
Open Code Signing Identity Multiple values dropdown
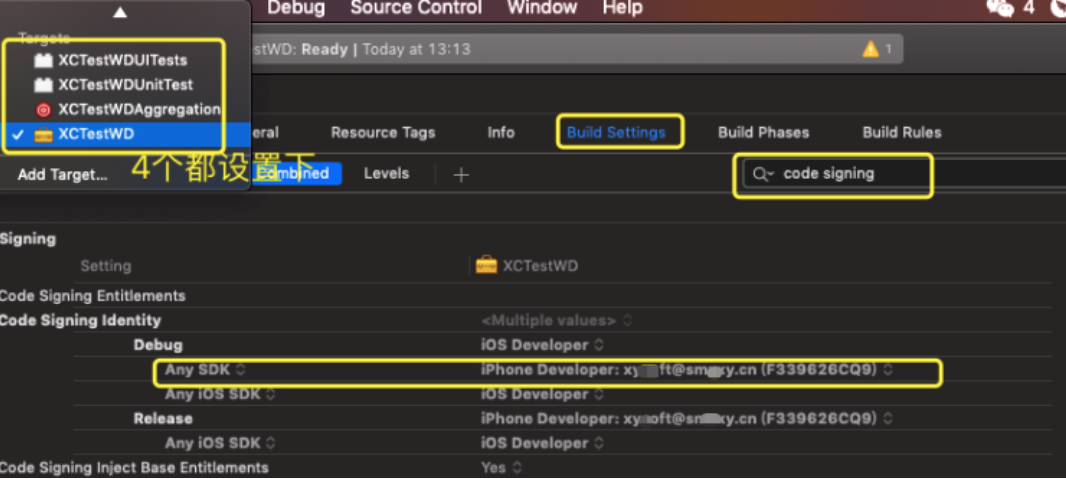pos(557,320)
